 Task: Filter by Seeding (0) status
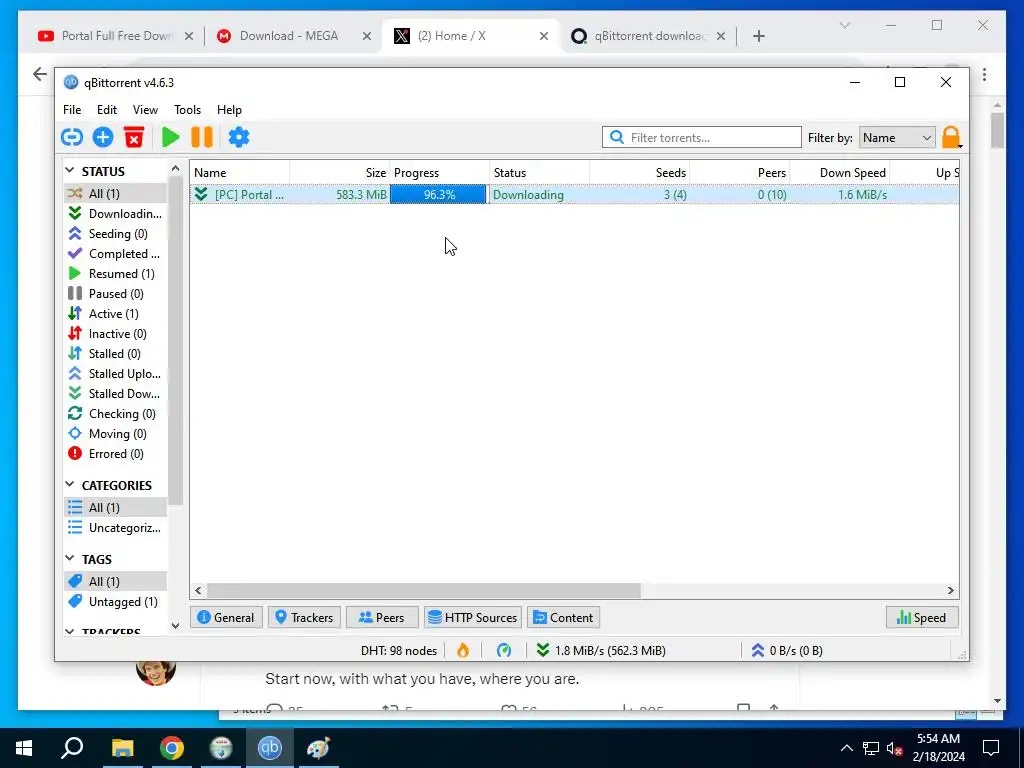coord(116,234)
